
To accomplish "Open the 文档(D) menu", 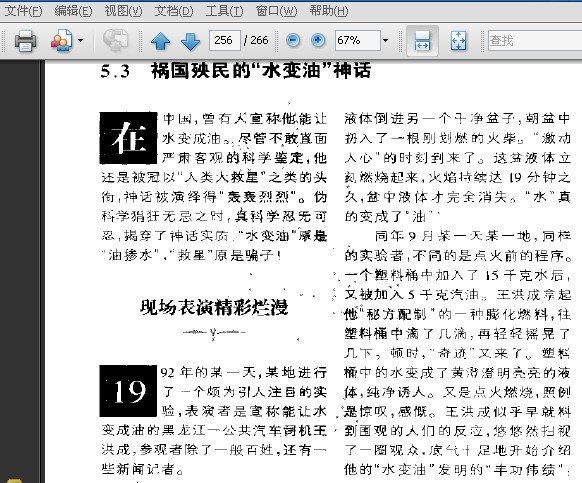I will (174, 11).
